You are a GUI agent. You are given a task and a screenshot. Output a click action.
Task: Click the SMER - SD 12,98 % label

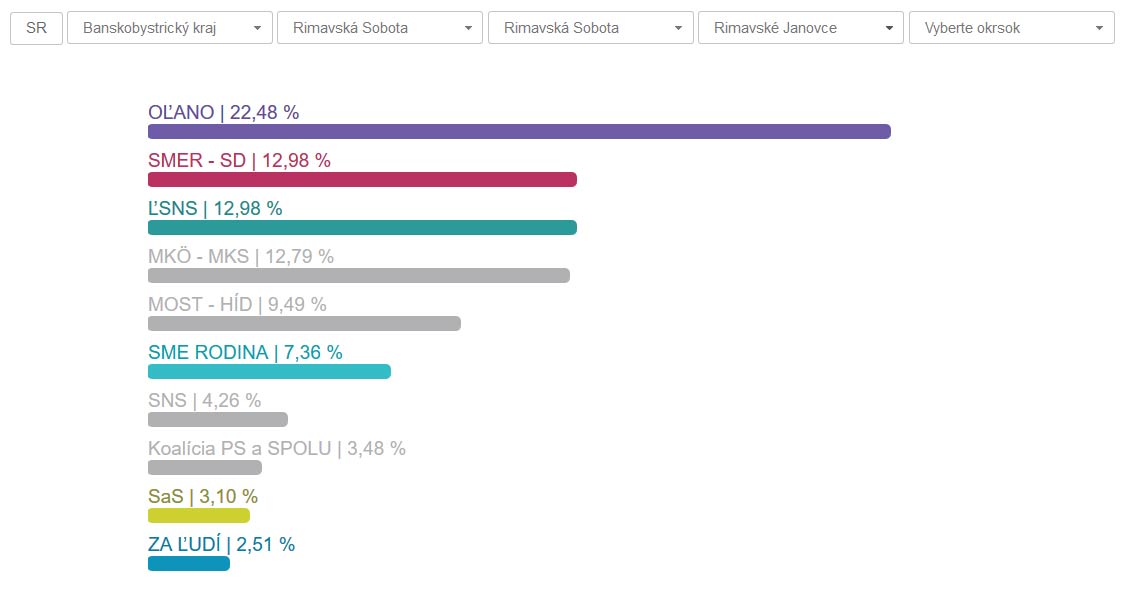239,160
